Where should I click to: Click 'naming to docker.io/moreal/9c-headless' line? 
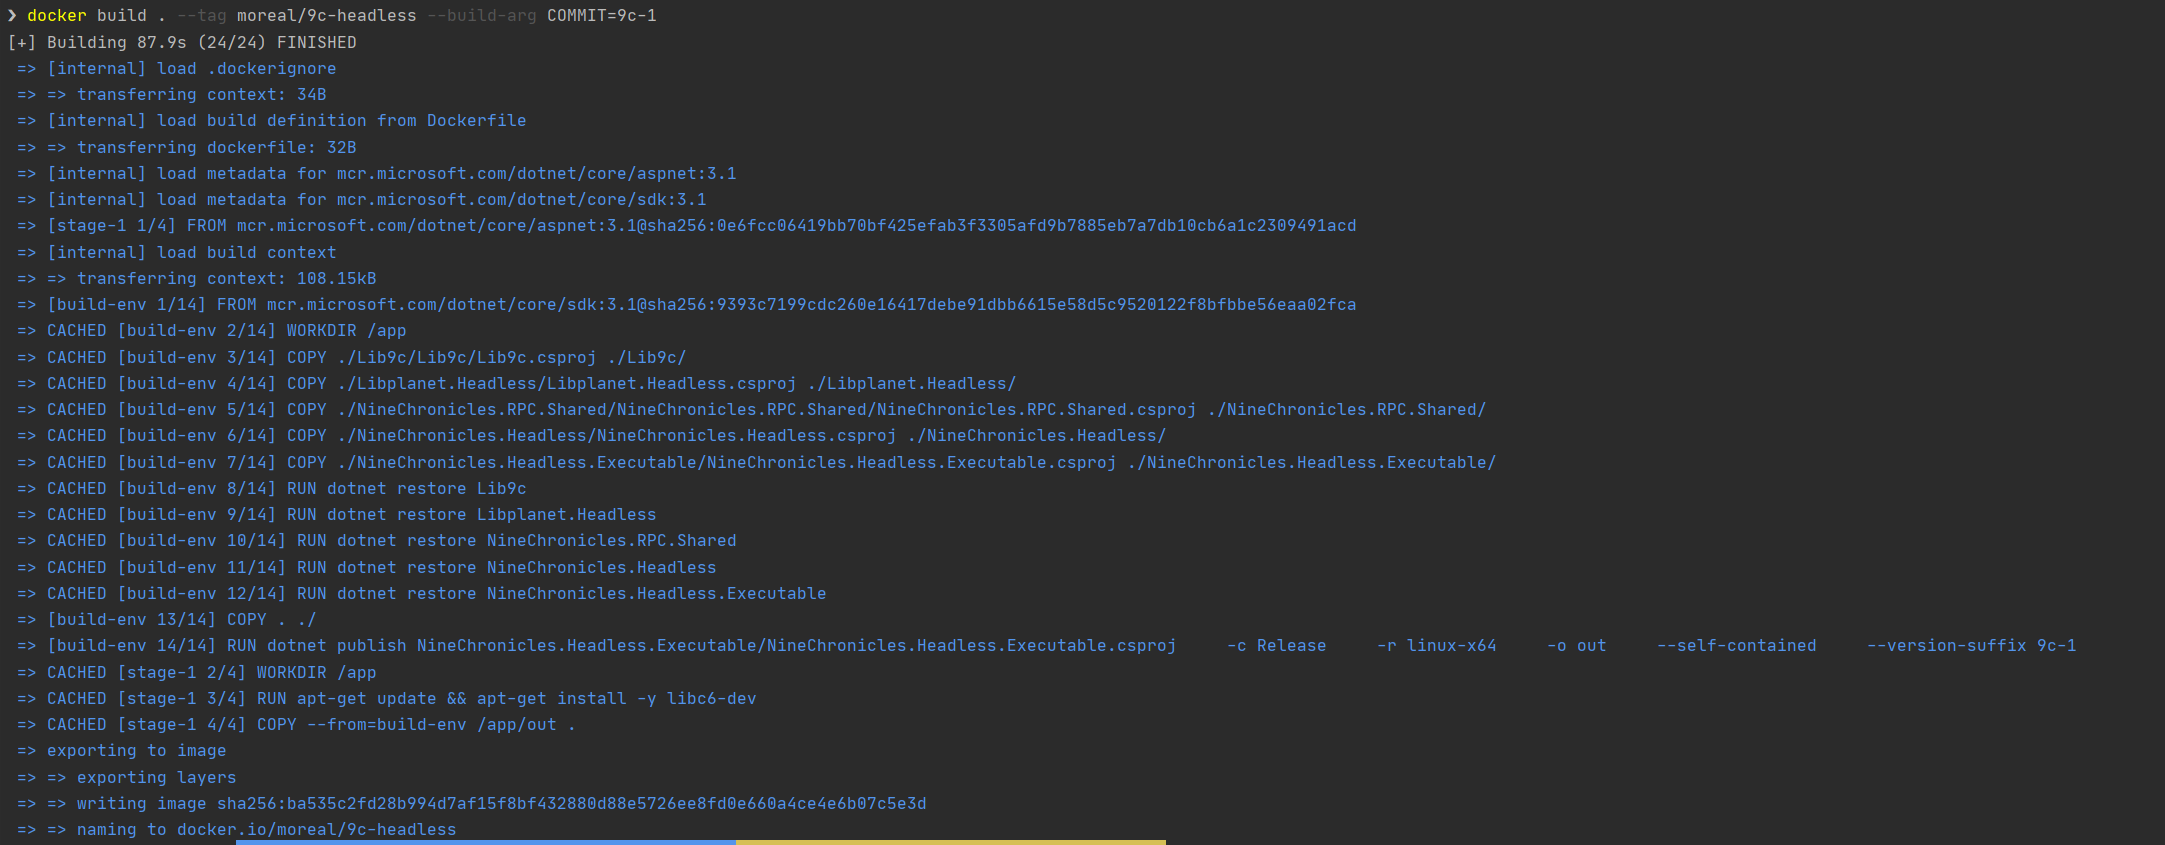237,829
